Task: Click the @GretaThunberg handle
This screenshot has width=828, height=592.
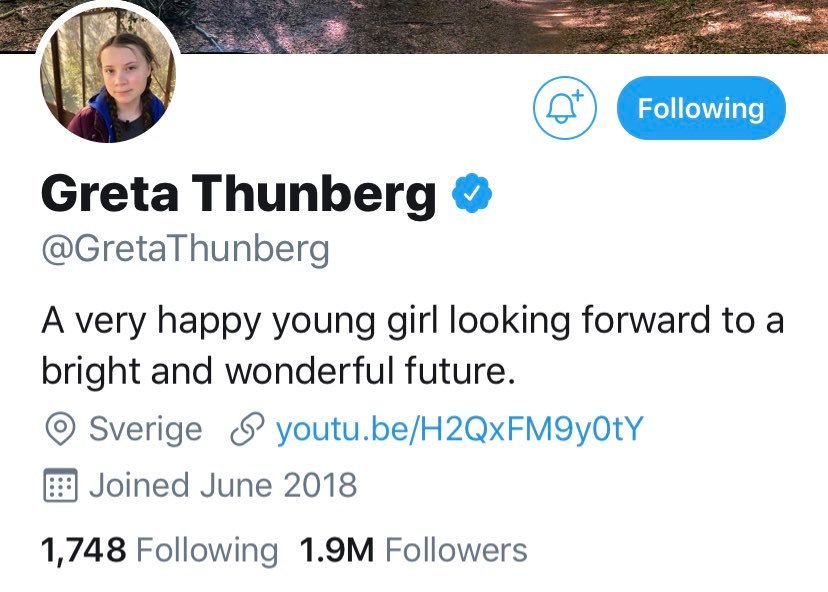Action: pos(185,249)
